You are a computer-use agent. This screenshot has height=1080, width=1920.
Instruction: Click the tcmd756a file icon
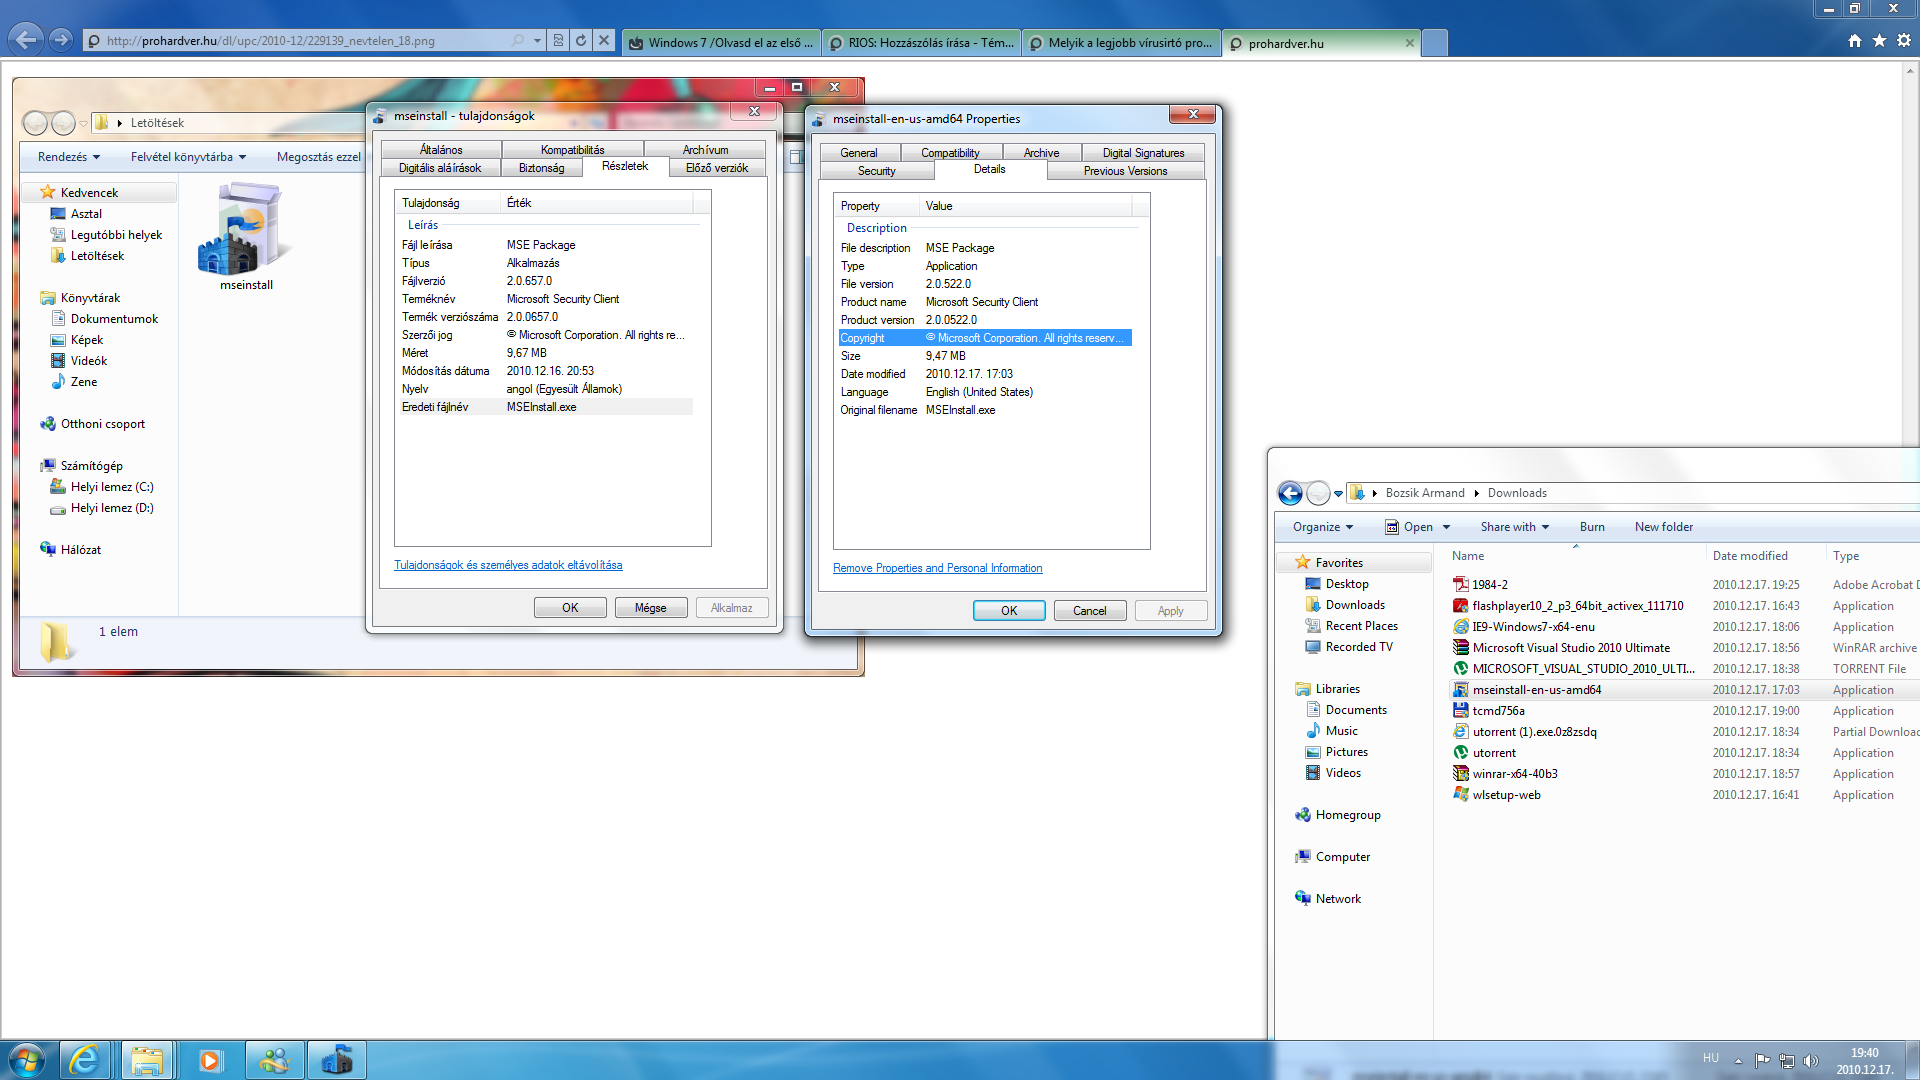click(1461, 711)
